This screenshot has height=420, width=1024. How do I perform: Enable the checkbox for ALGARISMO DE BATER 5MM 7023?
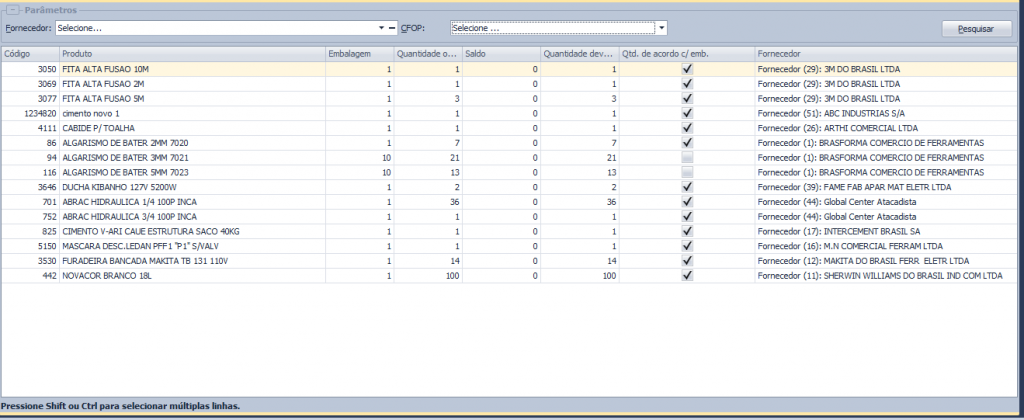click(687, 173)
